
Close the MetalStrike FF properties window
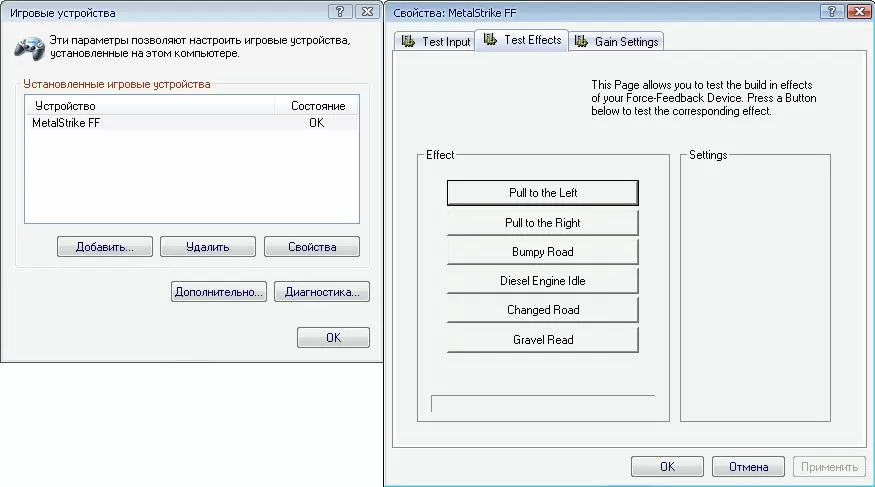pos(857,12)
